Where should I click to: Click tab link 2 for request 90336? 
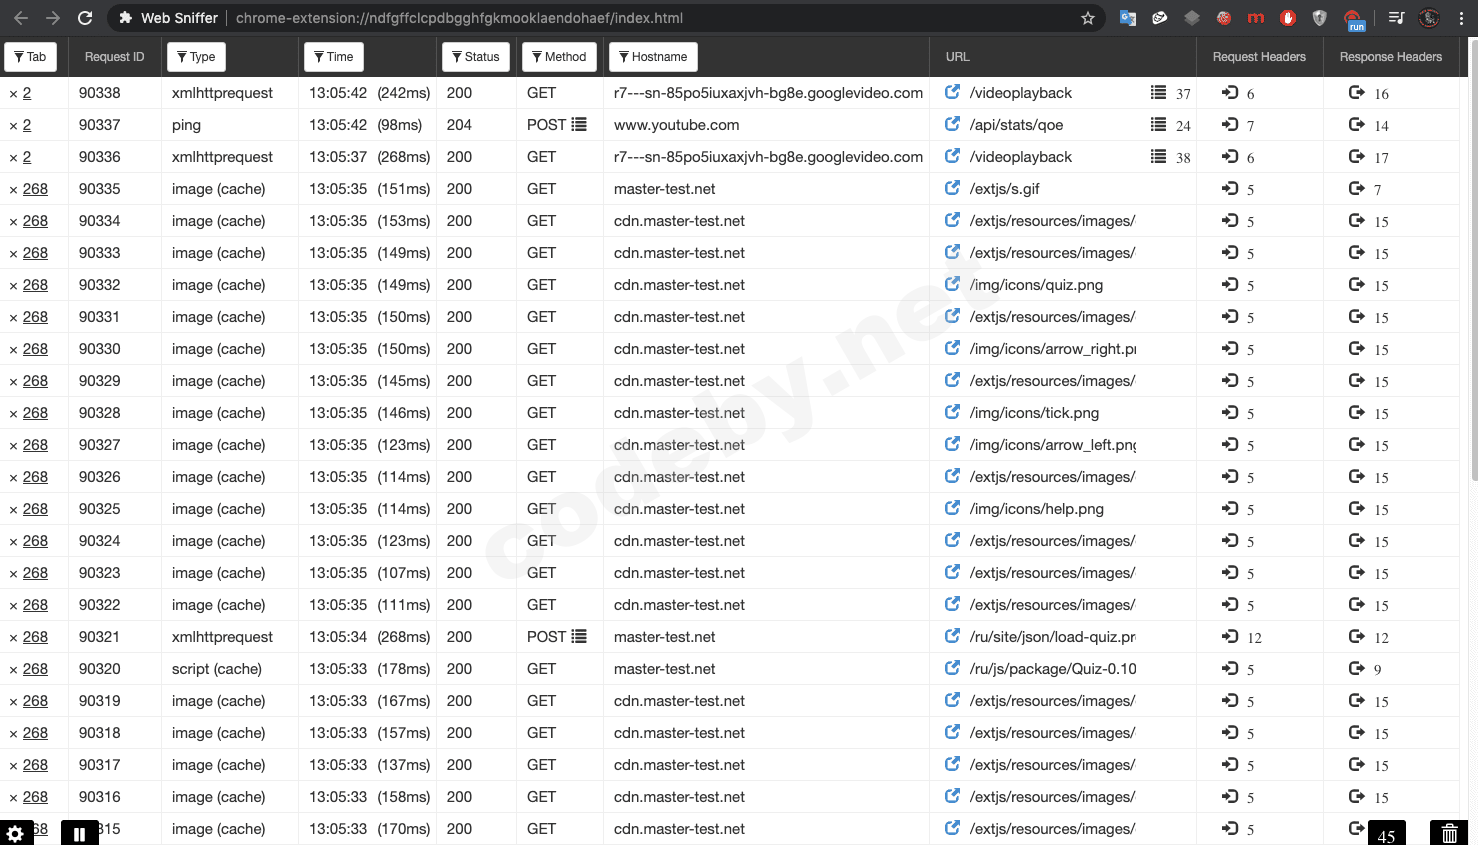27,157
